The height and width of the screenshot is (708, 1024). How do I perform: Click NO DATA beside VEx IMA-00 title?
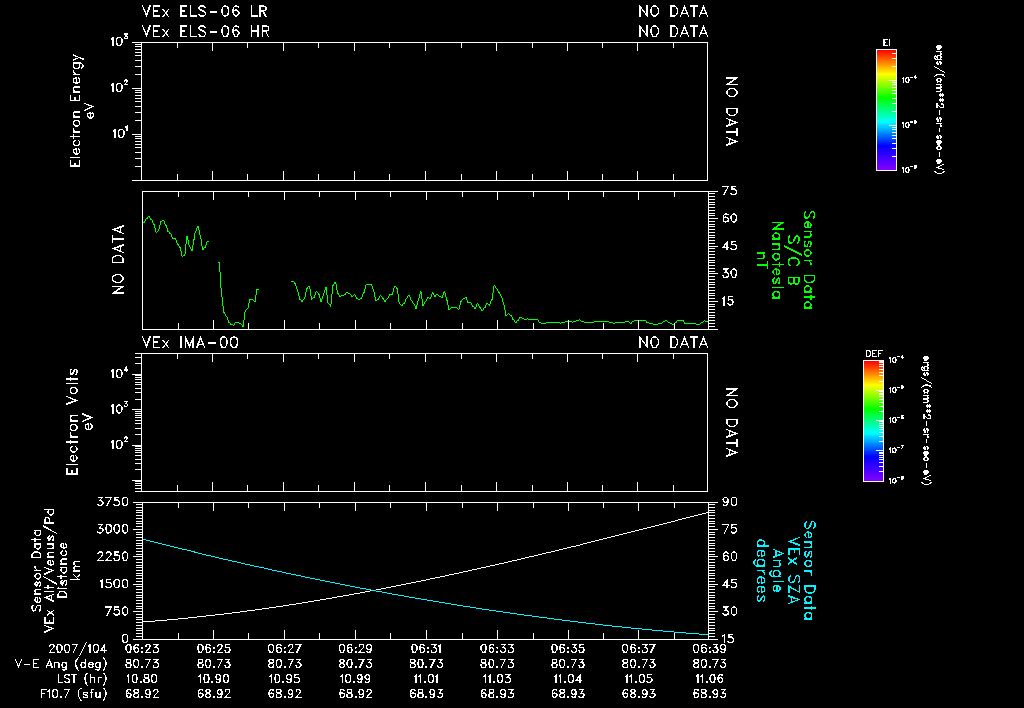[x=673, y=343]
